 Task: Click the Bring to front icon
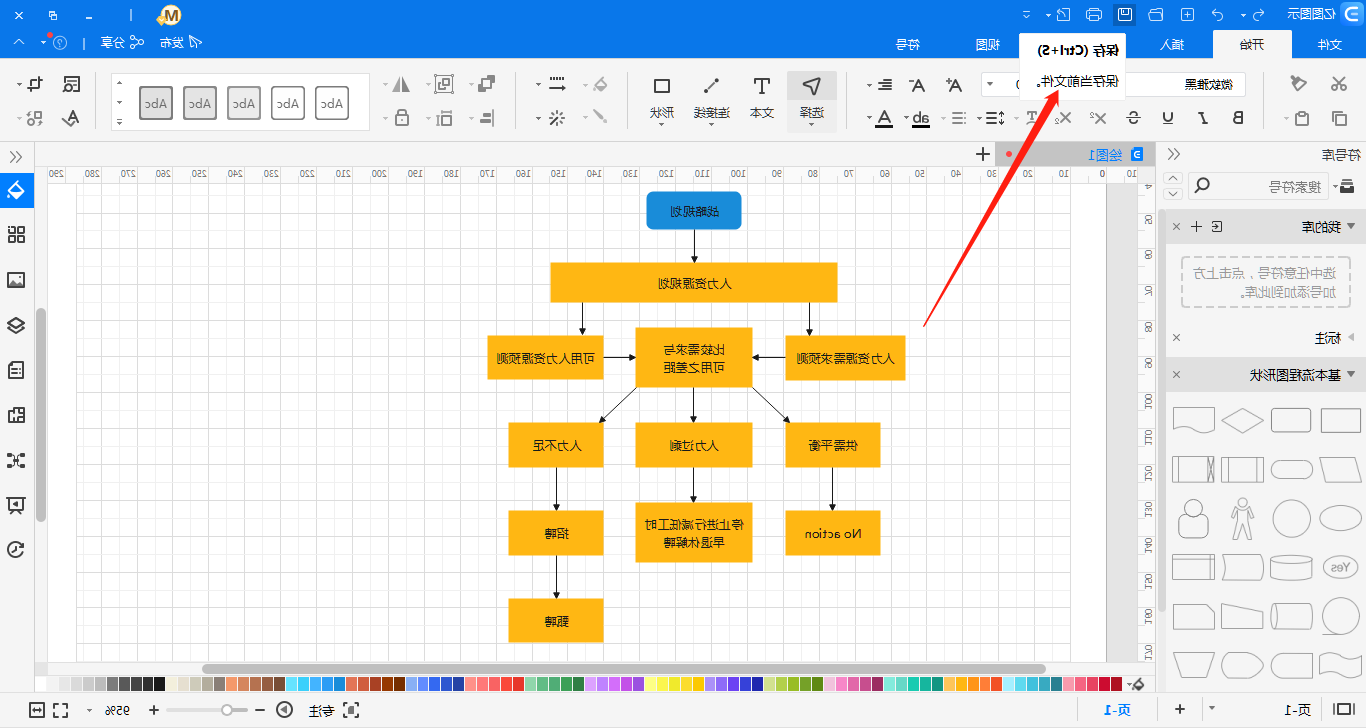pyautogui.click(x=486, y=84)
